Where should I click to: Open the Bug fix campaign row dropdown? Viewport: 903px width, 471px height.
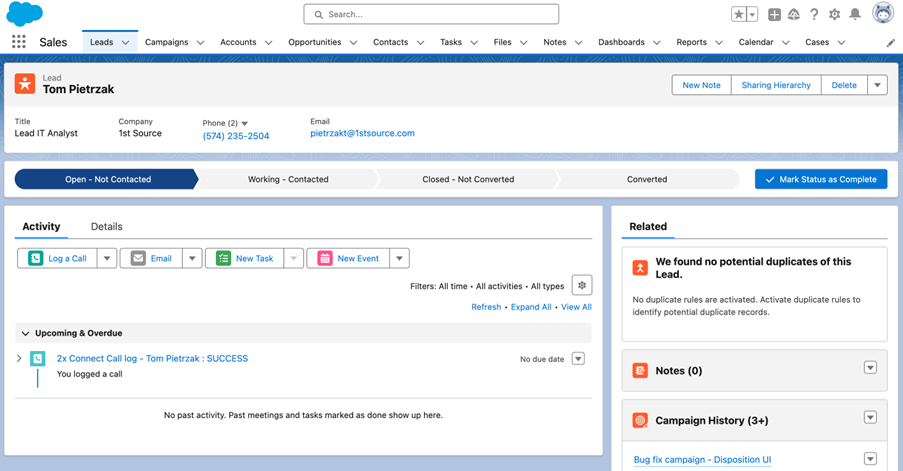point(871,459)
